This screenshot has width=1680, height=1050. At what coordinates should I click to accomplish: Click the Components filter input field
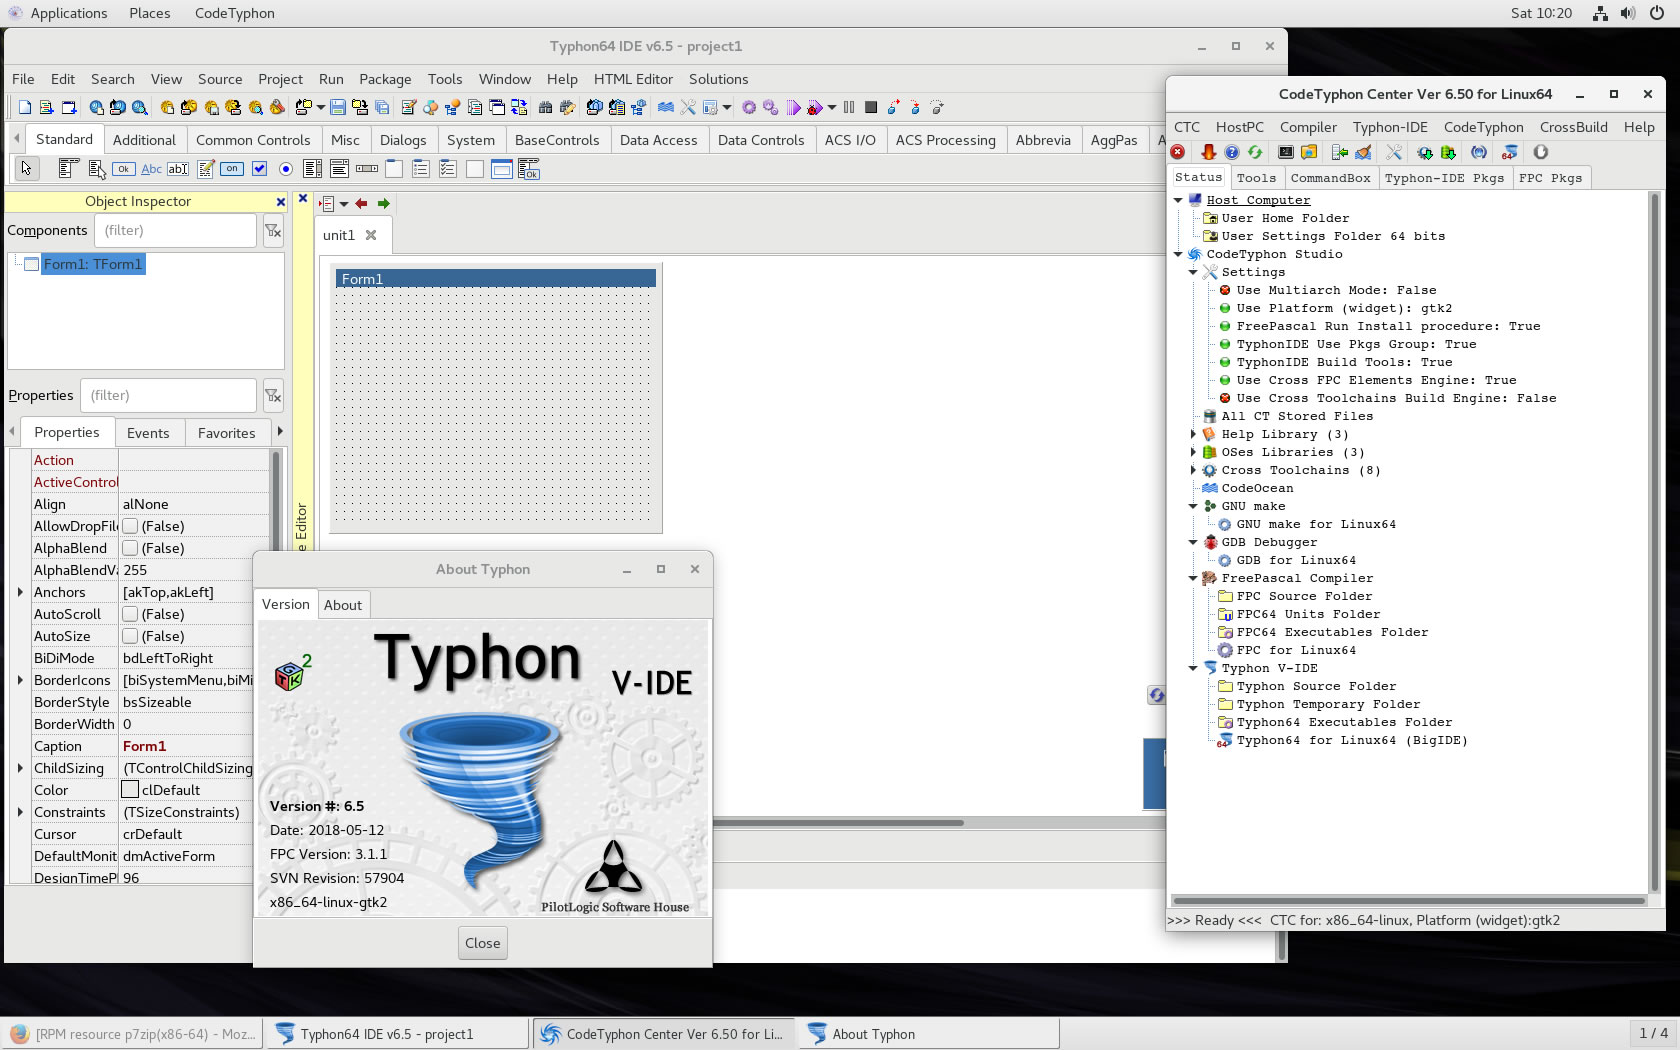tap(176, 231)
